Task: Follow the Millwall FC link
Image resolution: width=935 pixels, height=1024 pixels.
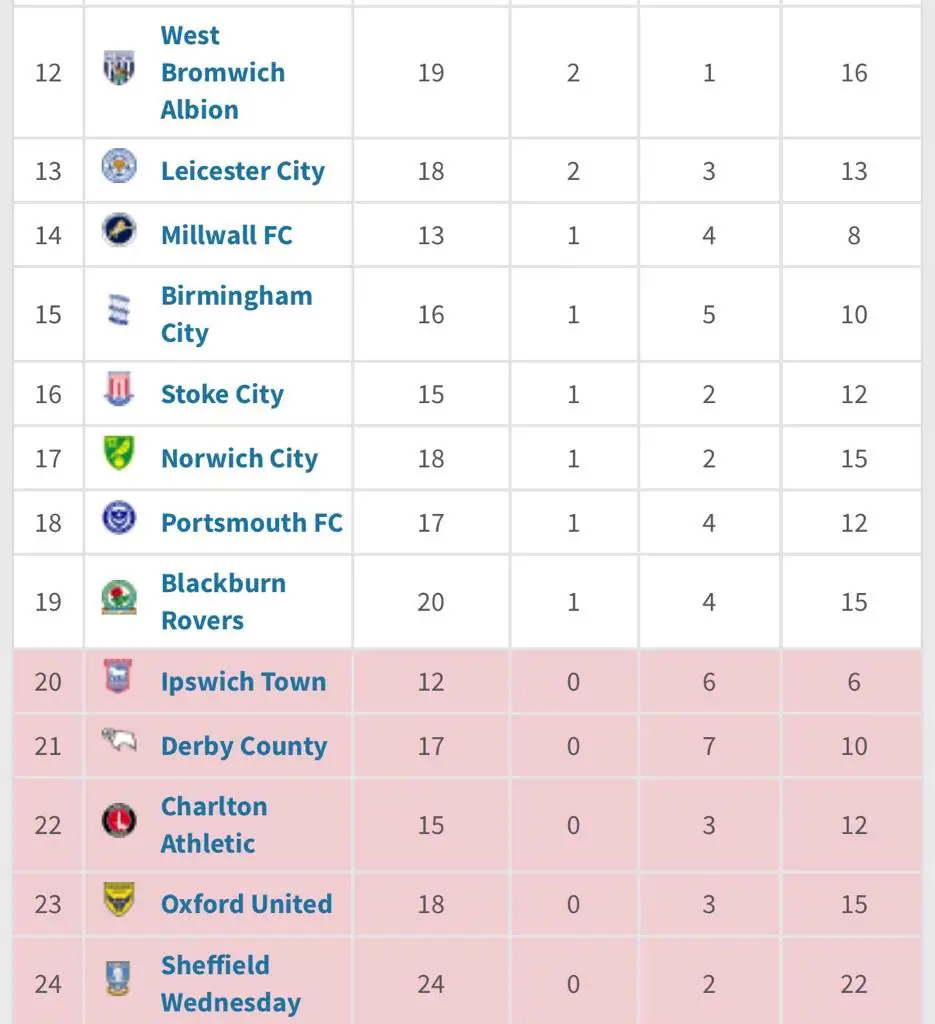Action: click(226, 235)
